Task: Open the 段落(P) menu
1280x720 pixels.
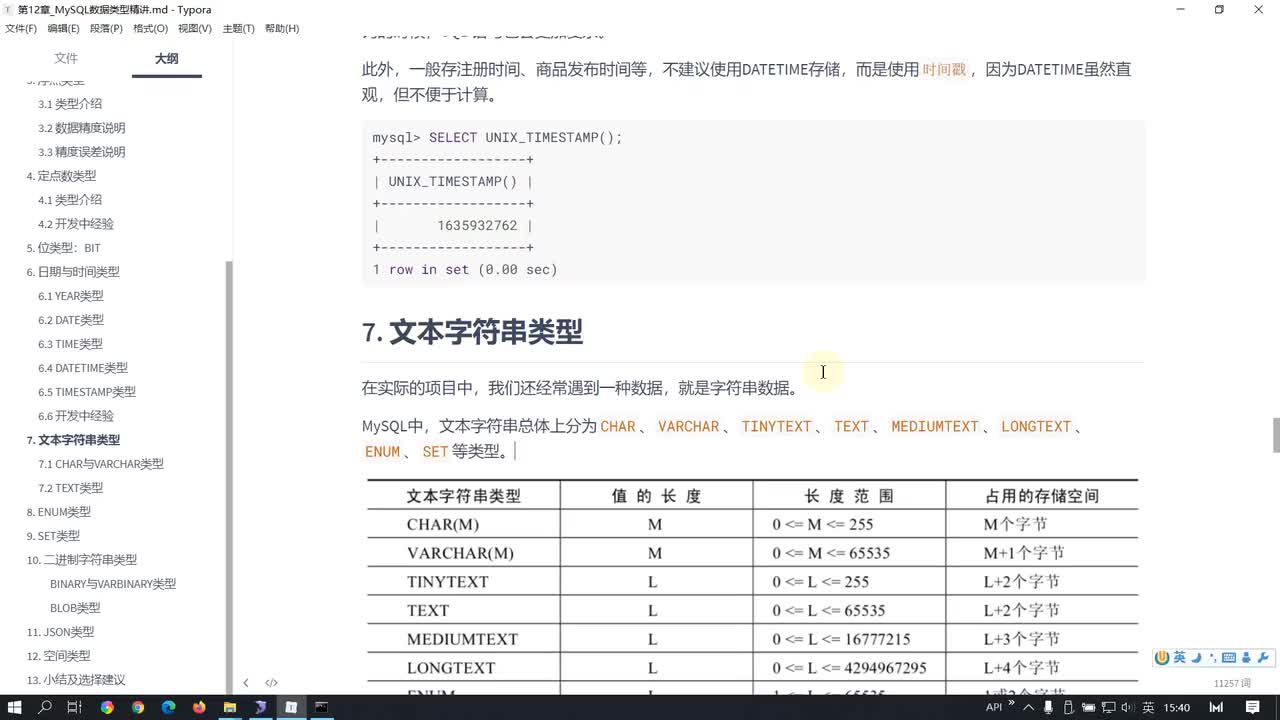Action: (x=106, y=28)
